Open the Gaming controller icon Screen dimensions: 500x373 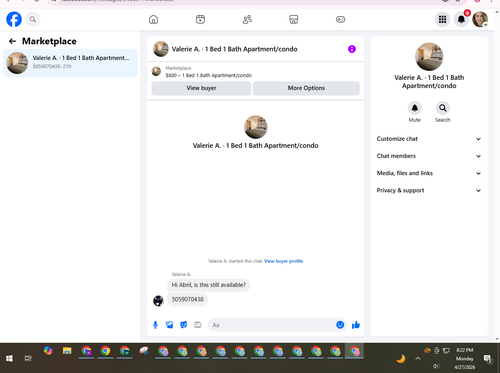(x=340, y=19)
